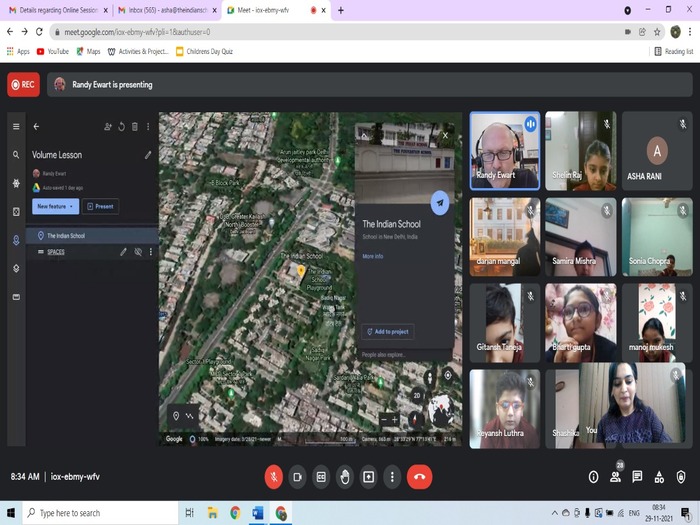Zoom out with minus button on map
The image size is (700, 525).
(x=384, y=419)
